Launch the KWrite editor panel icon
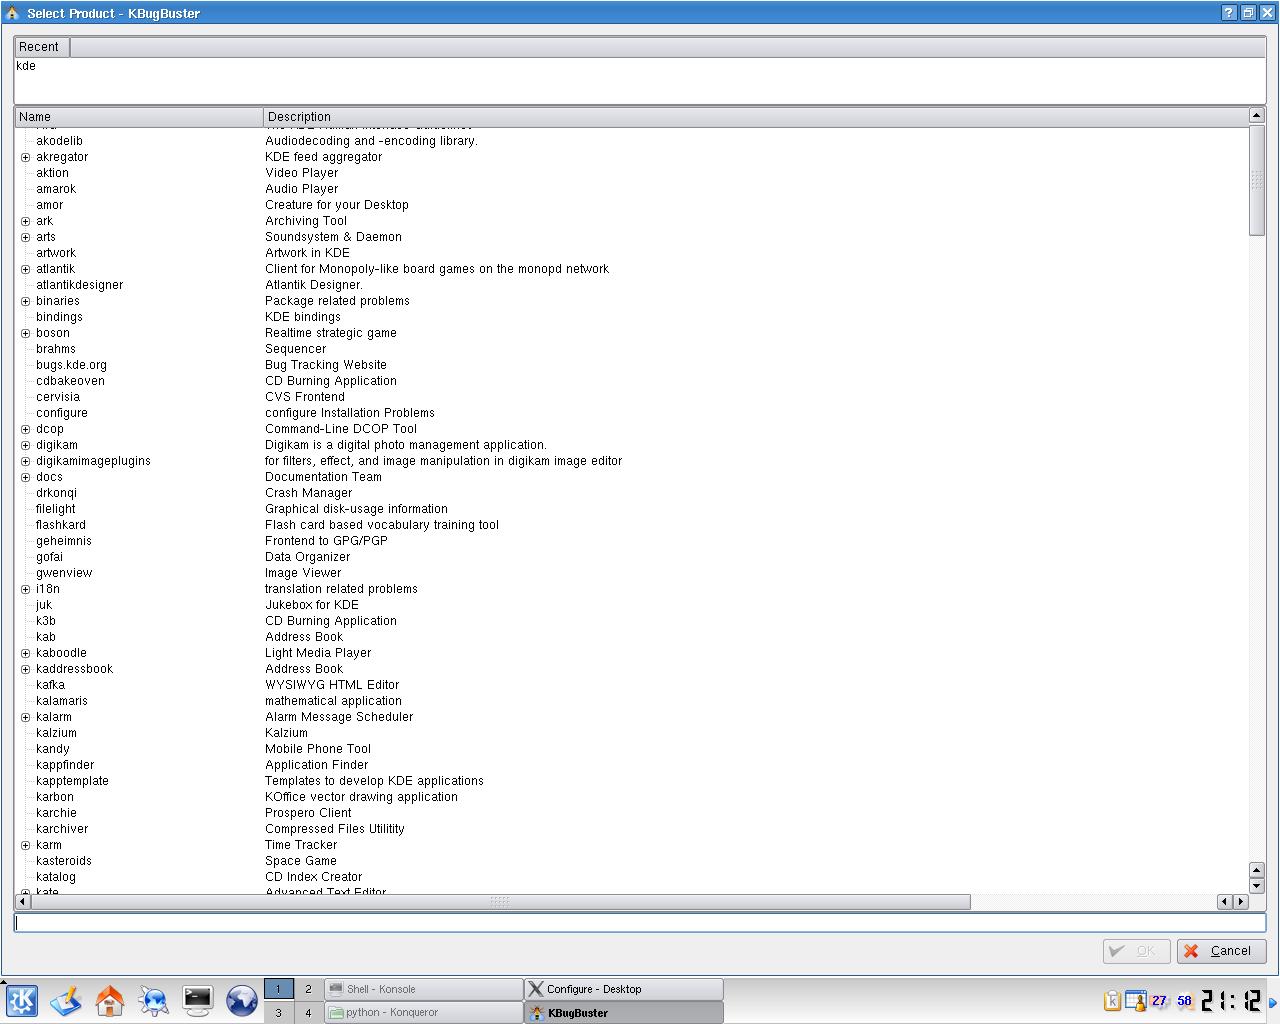 [66, 1000]
